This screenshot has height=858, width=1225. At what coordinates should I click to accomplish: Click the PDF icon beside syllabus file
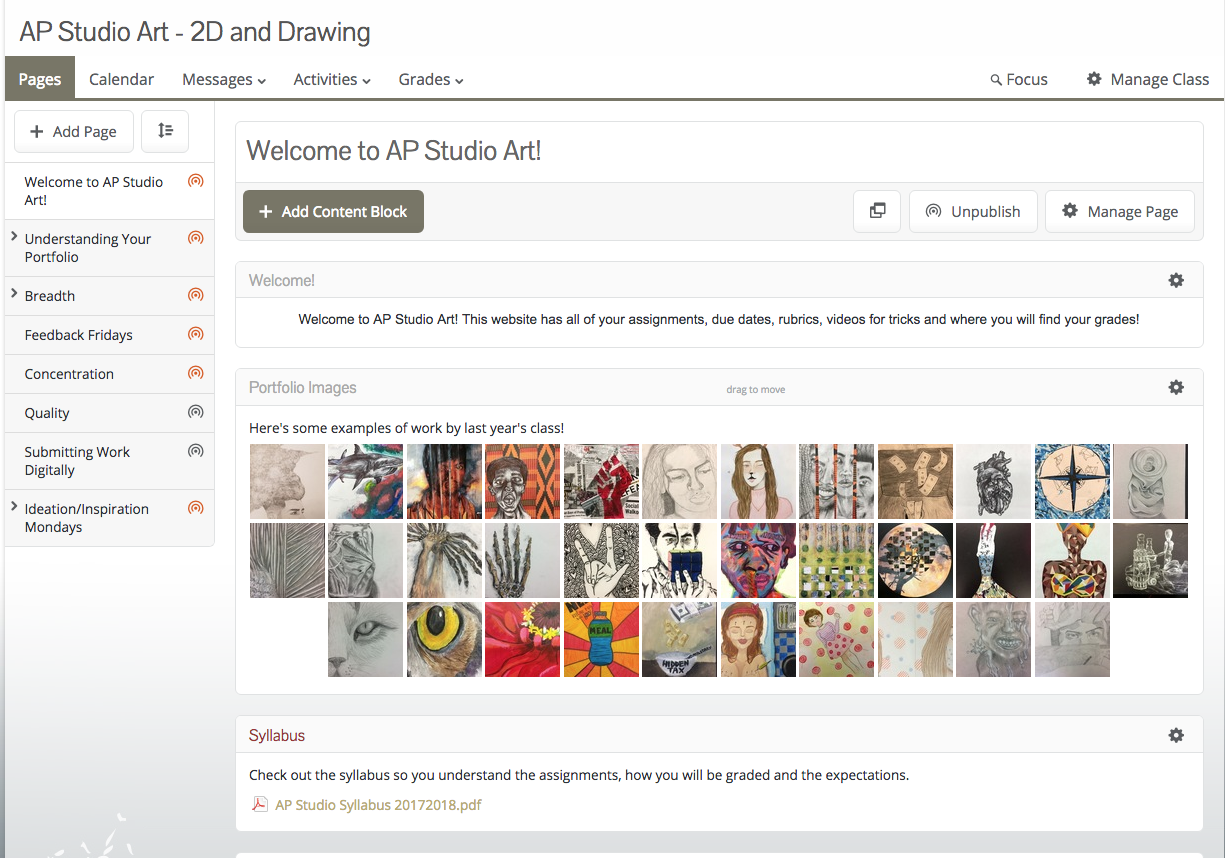click(260, 804)
